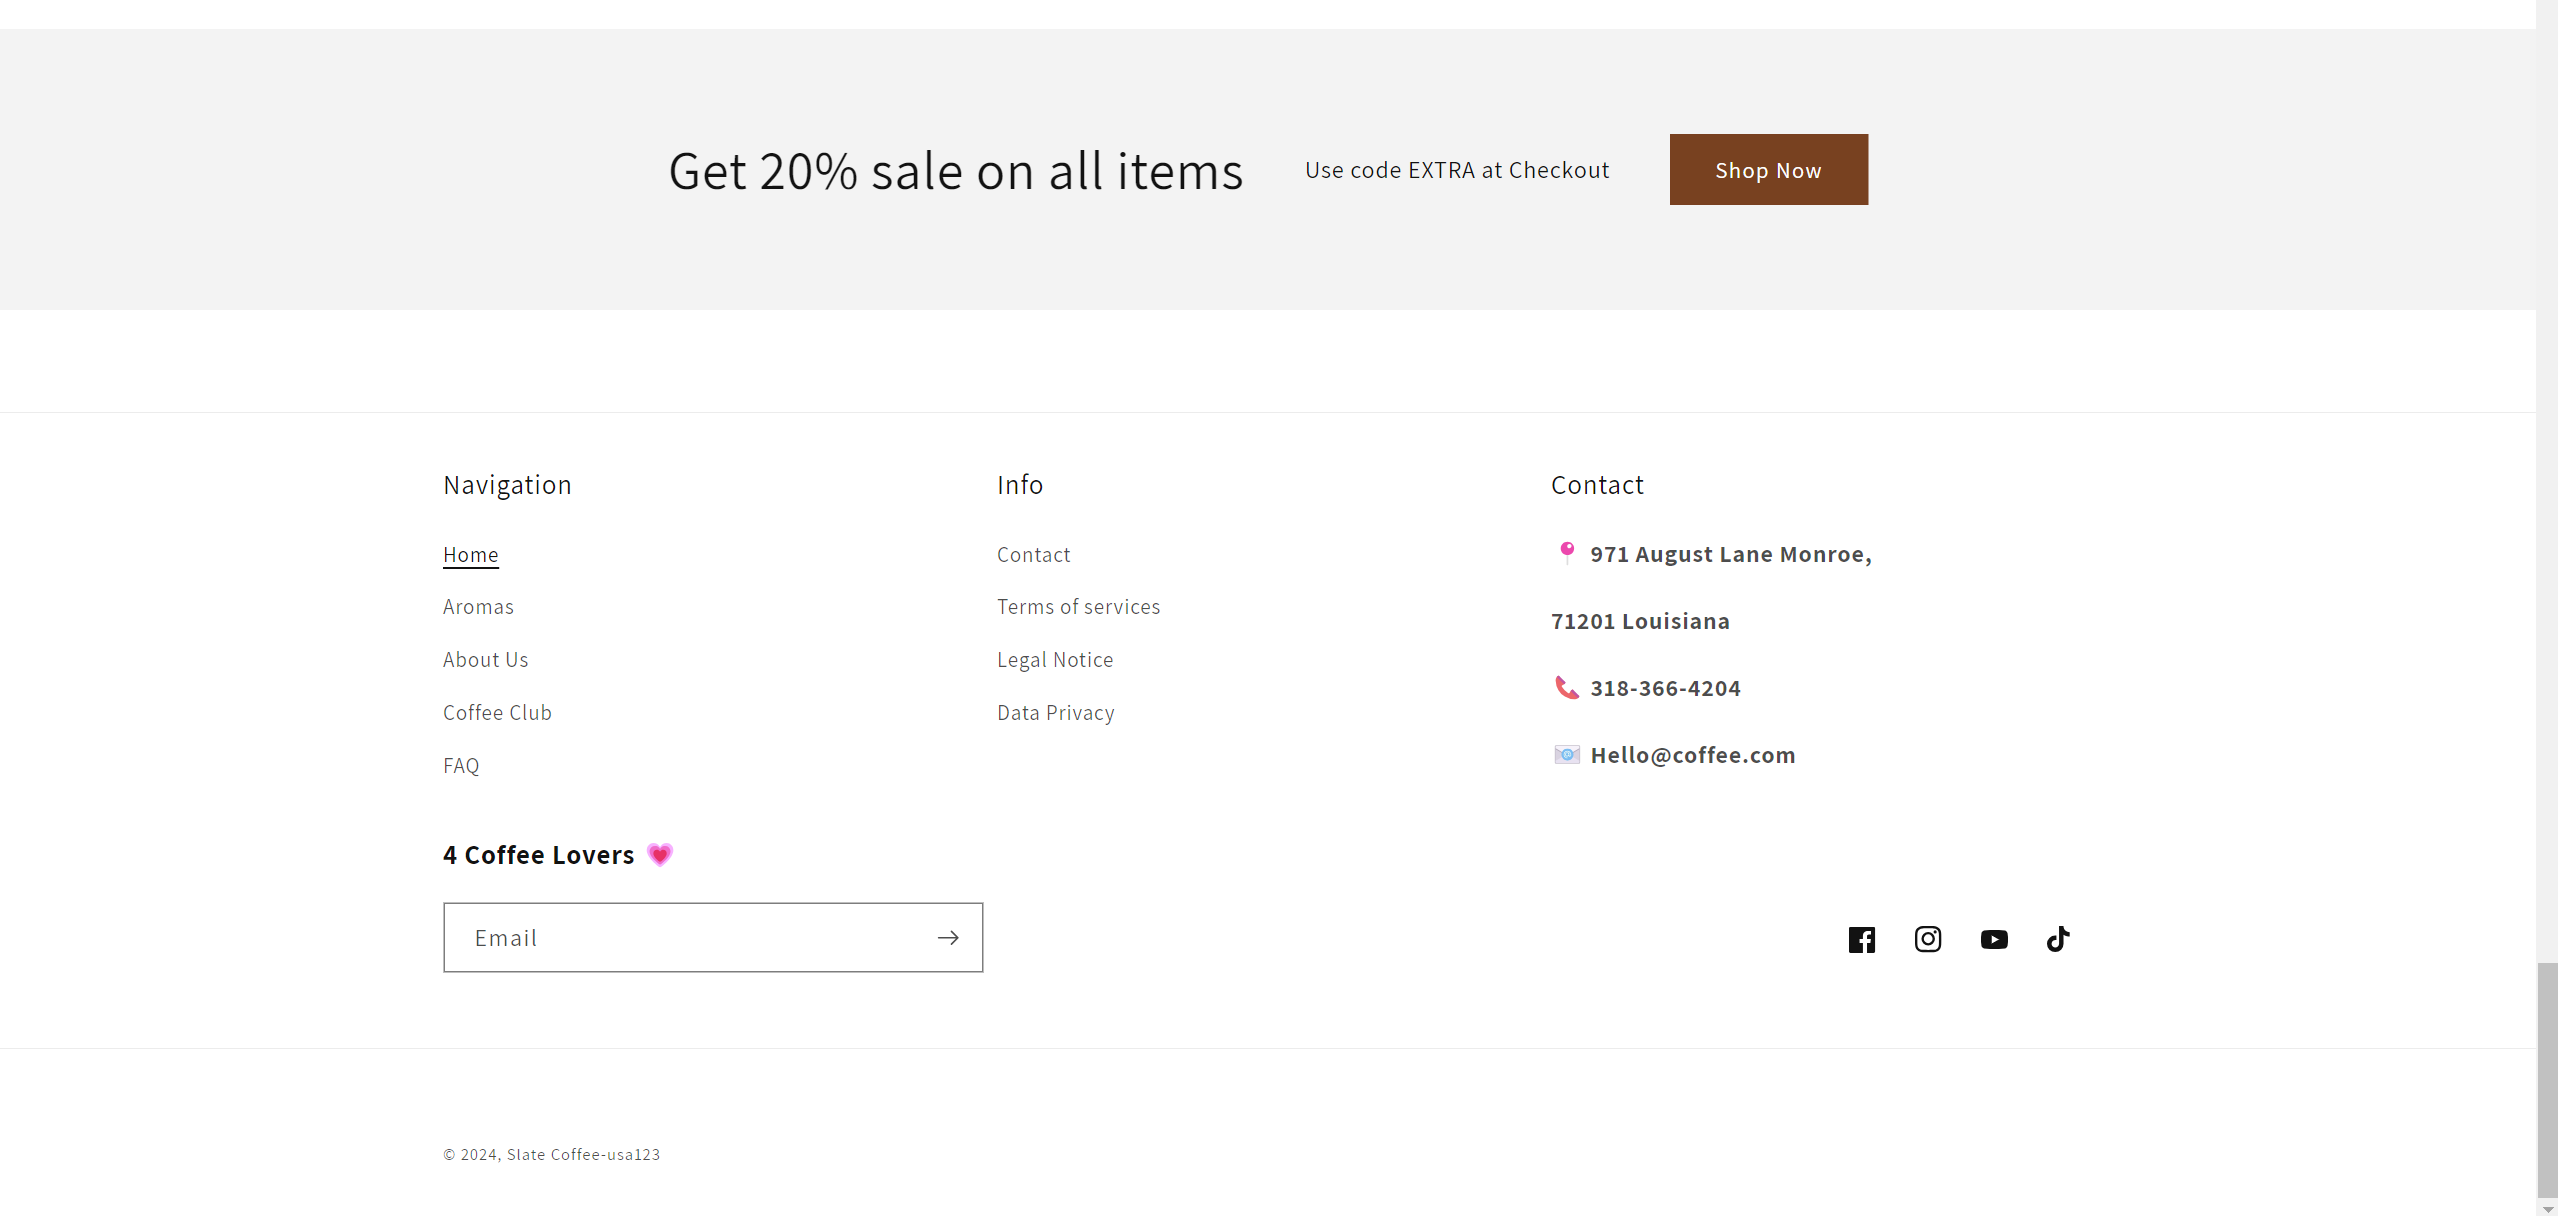
Task: Click the Hello@coffee.com email address
Action: coord(1692,755)
